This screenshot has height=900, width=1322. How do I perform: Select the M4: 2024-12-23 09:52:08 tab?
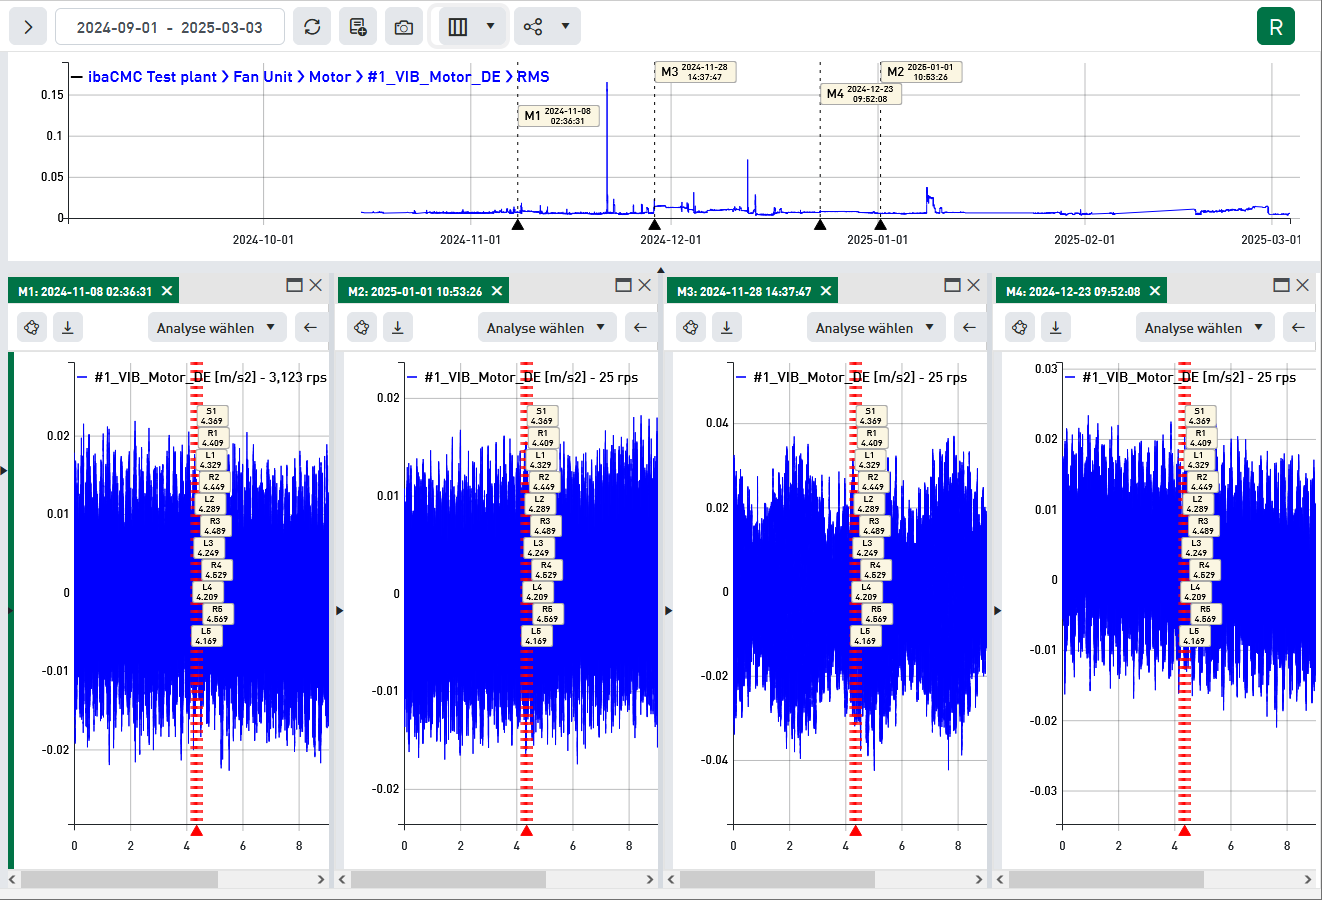click(1072, 291)
